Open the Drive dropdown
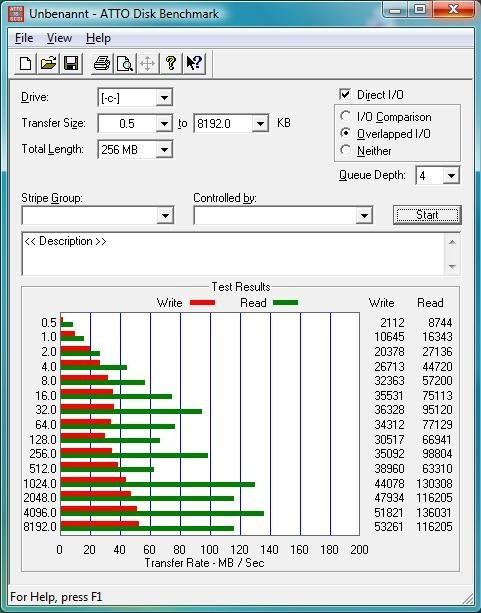This screenshot has height=613, width=481. click(164, 97)
